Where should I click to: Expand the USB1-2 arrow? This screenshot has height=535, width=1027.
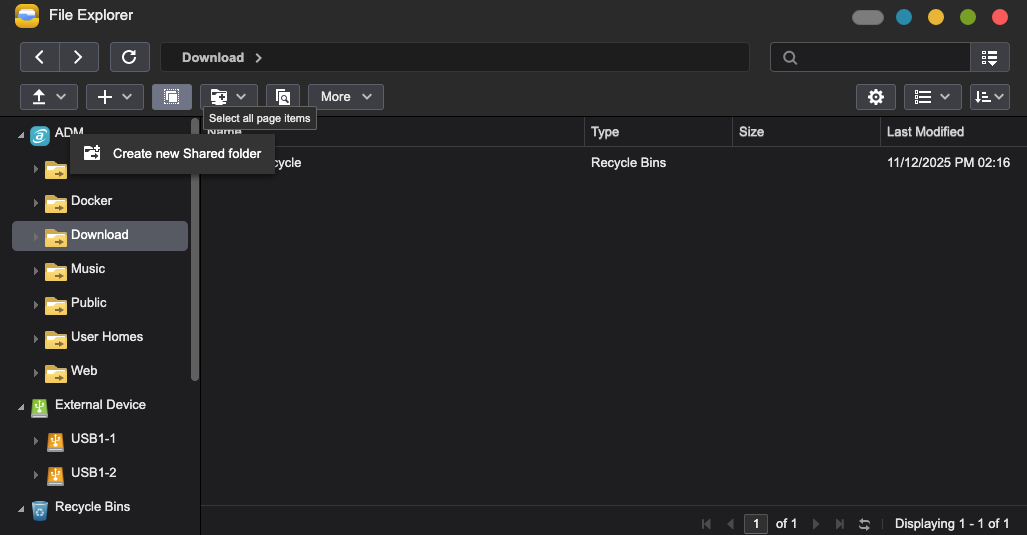35,475
